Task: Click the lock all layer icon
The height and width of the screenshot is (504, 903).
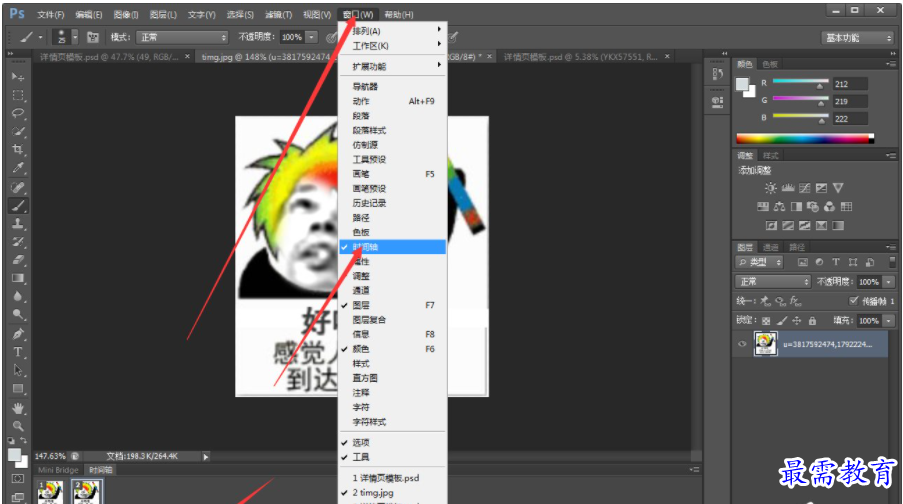Action: 812,321
